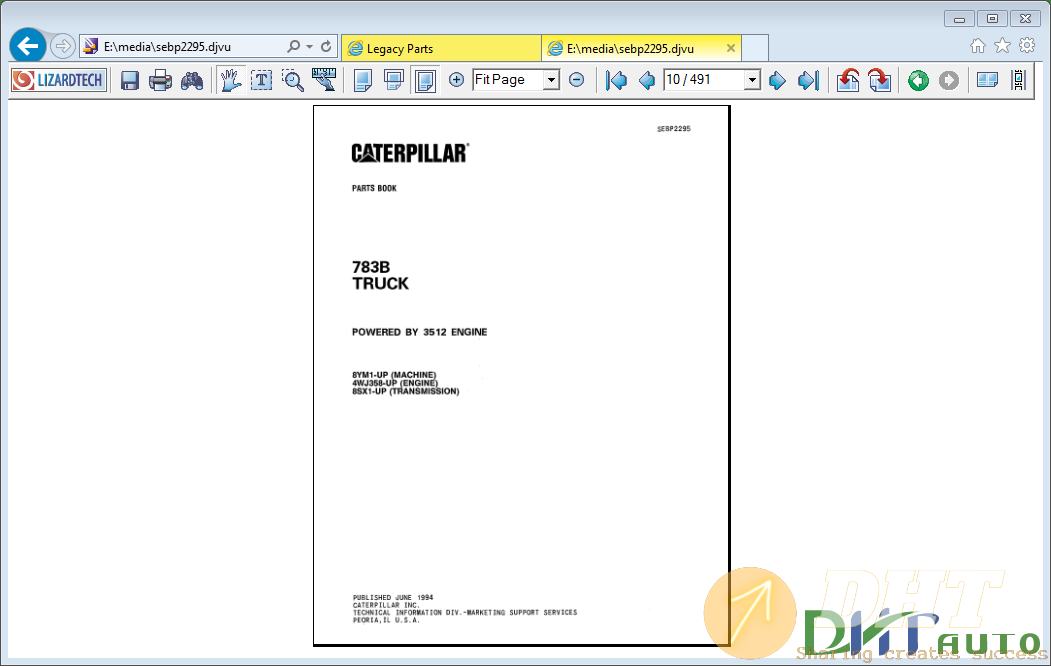Click the browser Back button
Image resolution: width=1051 pixels, height=666 pixels.
pos(27,46)
